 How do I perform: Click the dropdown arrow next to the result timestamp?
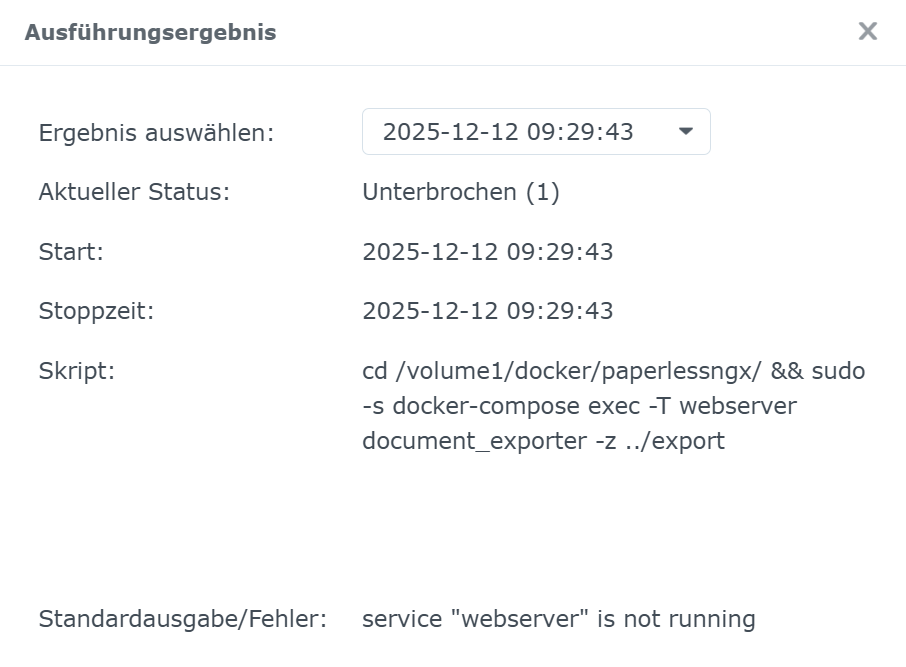686,132
